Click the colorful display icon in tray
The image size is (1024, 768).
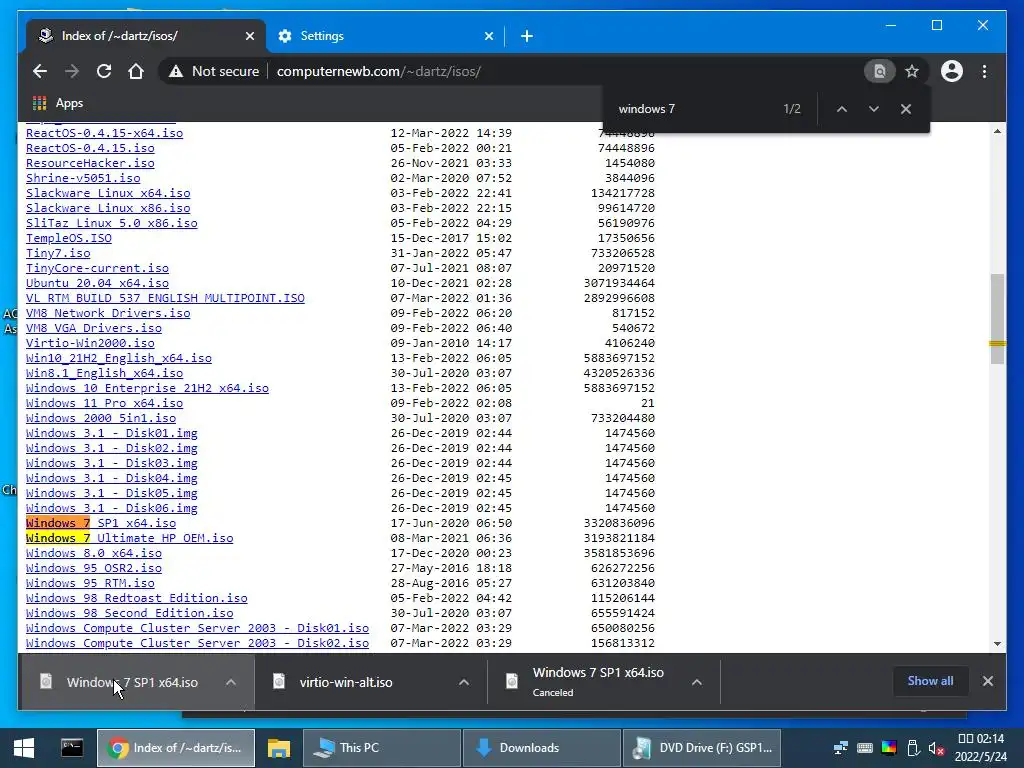tap(889, 748)
